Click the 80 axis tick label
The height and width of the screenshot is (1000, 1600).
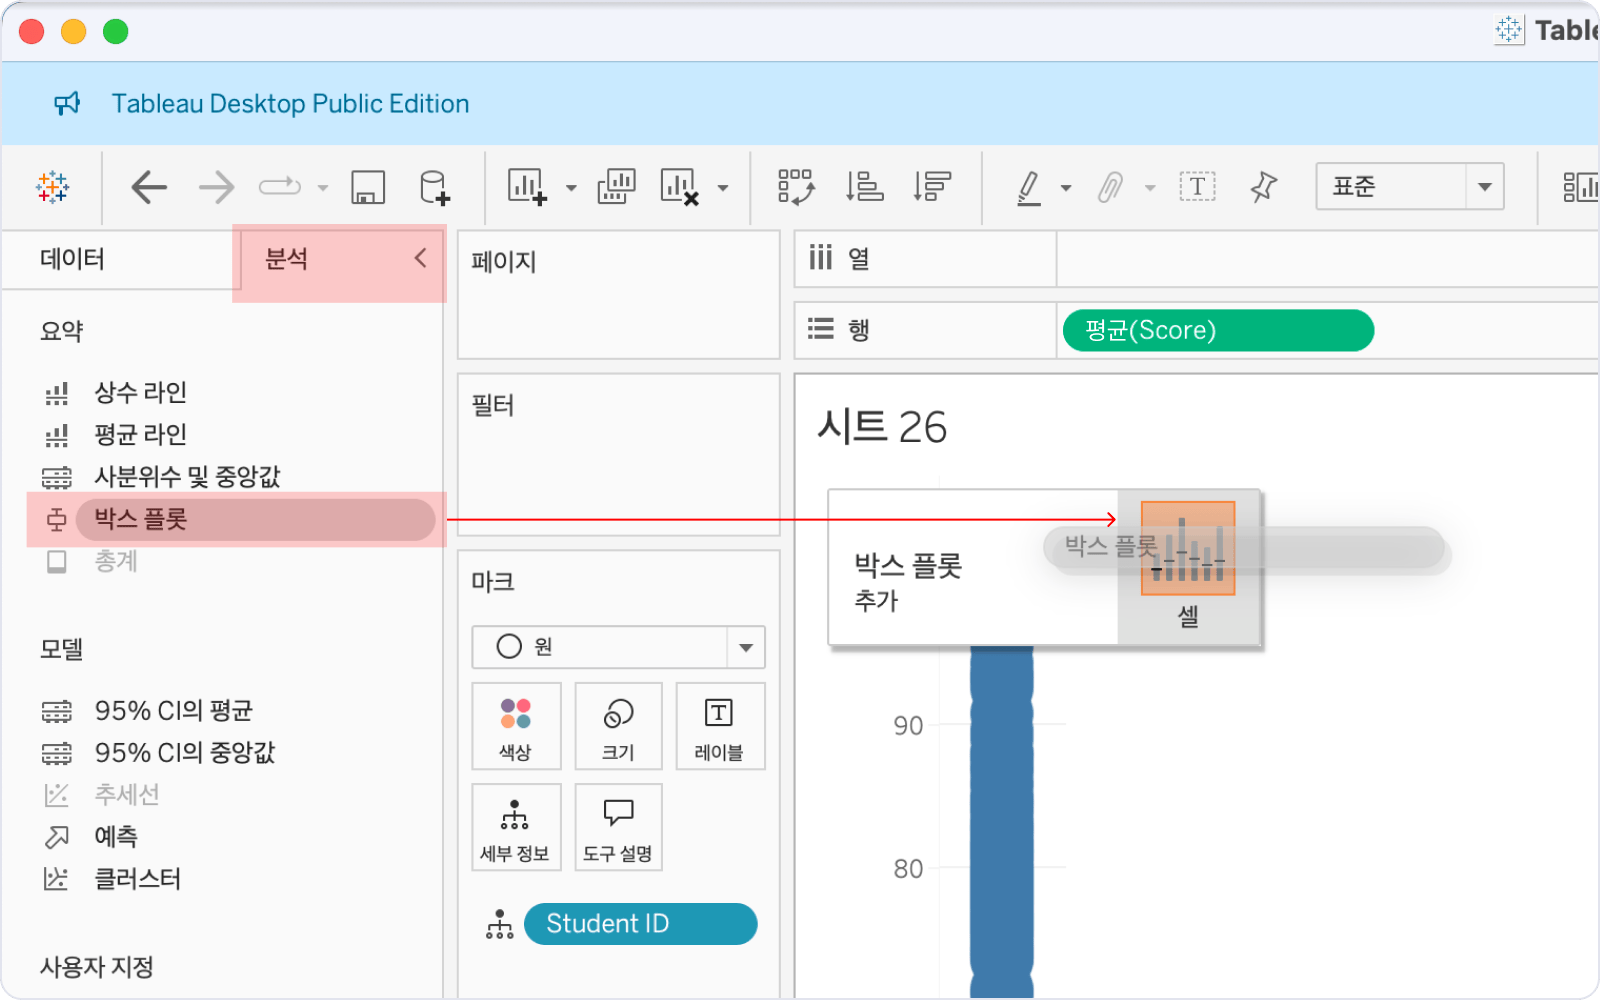pos(908,869)
